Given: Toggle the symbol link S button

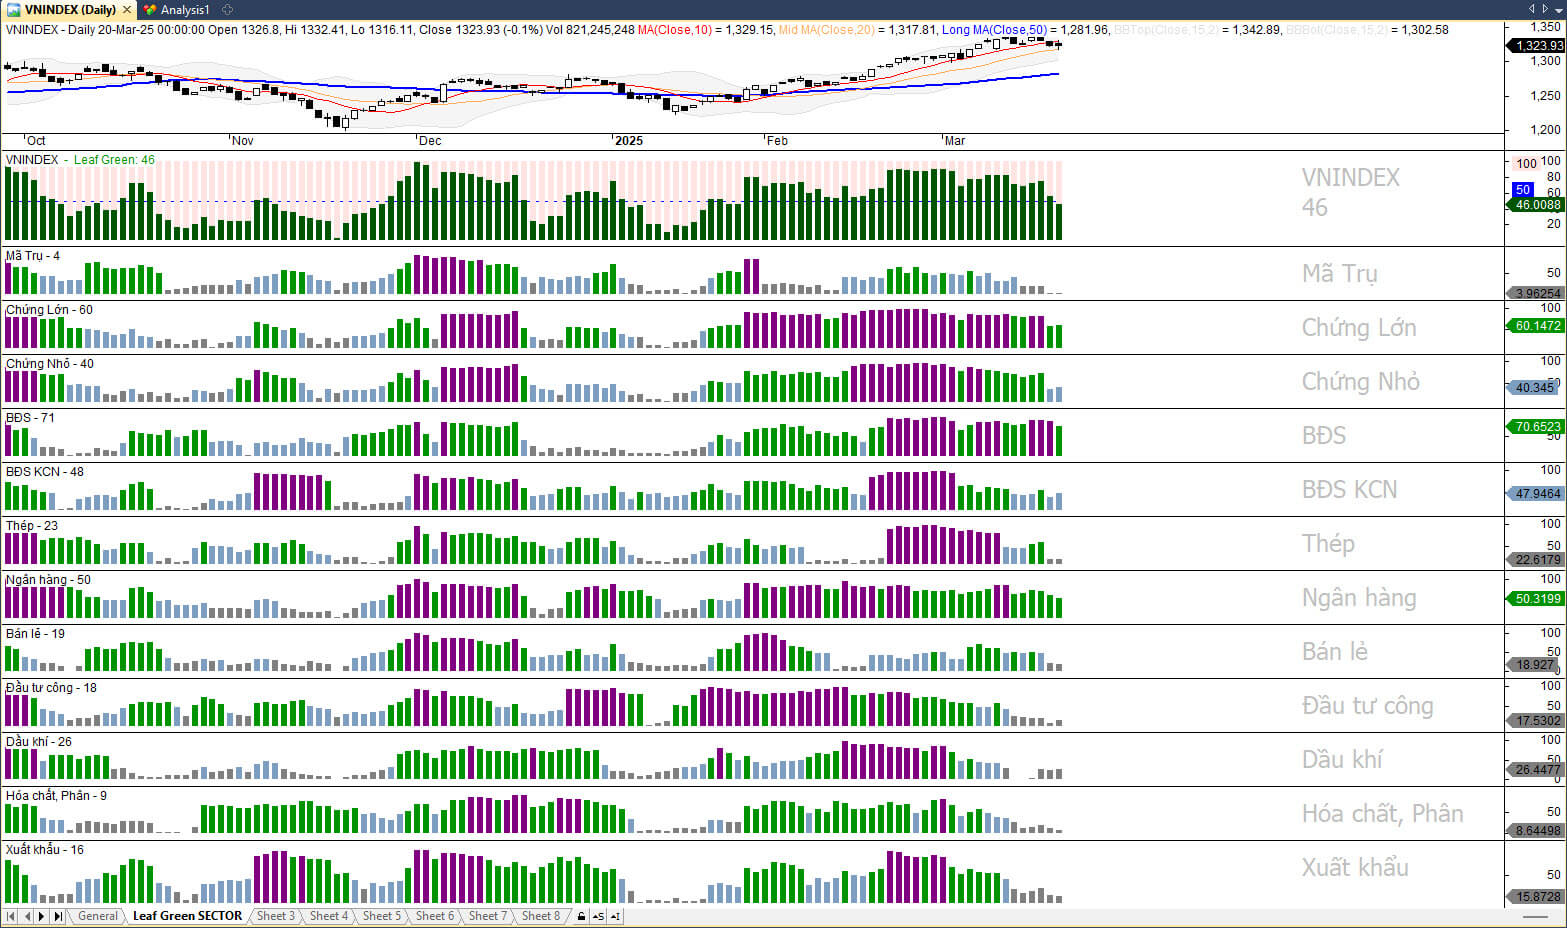Looking at the screenshot, I should (598, 916).
